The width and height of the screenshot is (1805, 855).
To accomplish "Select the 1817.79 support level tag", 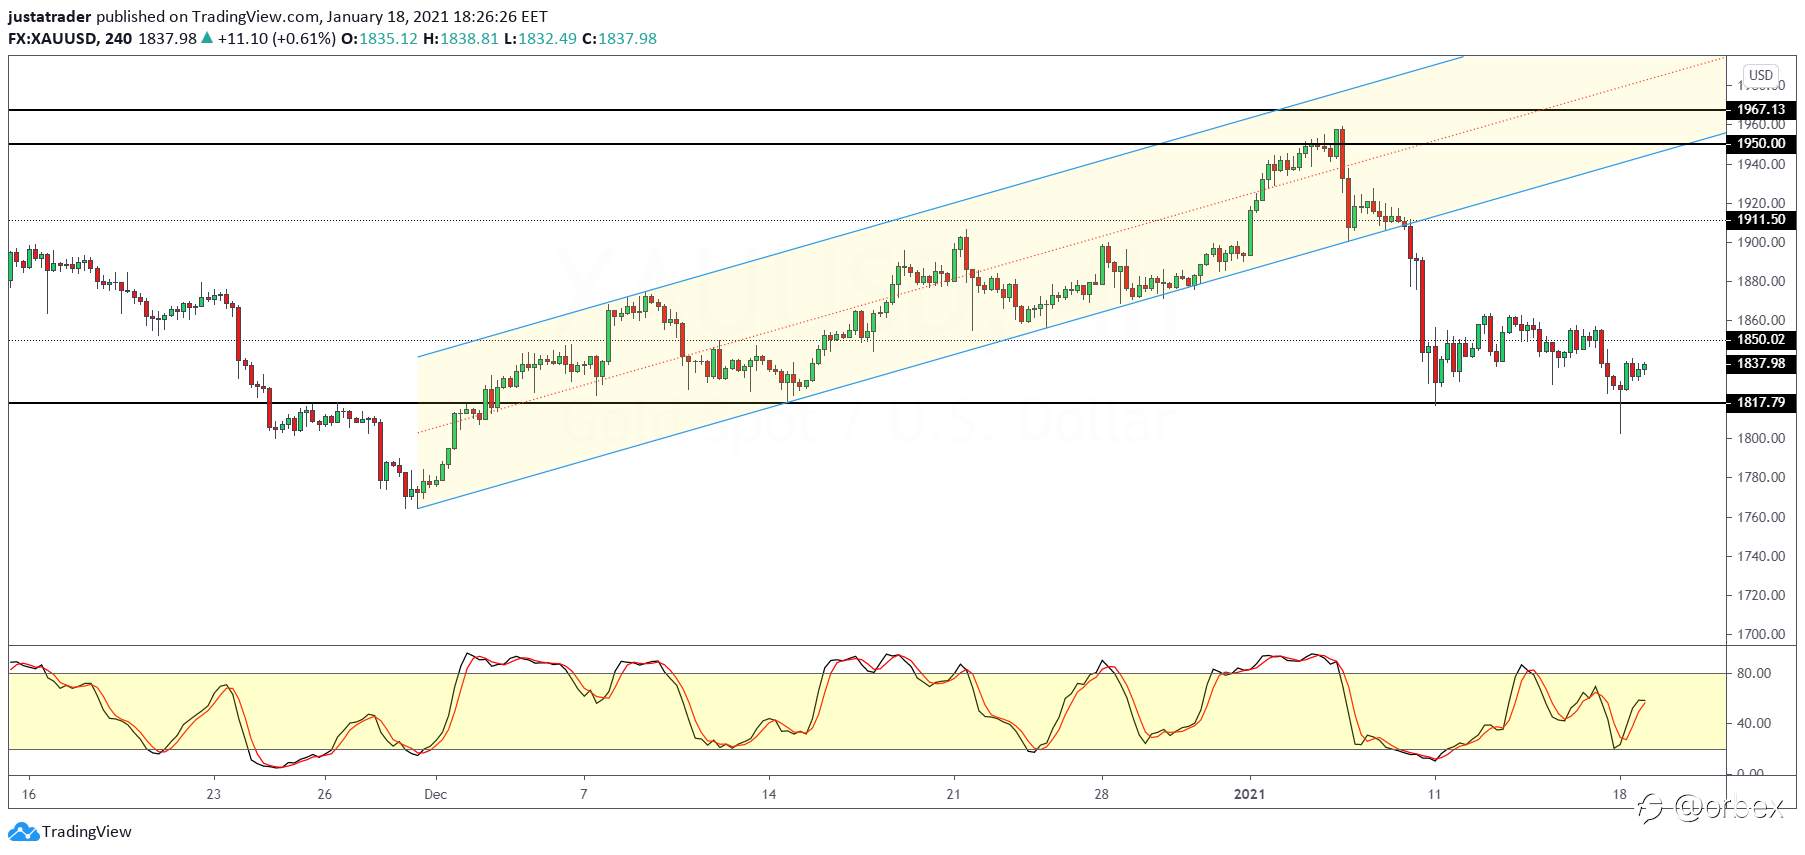I will (1761, 403).
